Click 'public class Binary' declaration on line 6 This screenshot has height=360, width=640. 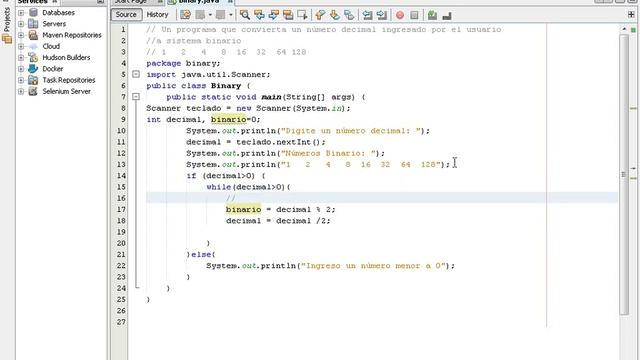coord(194,86)
